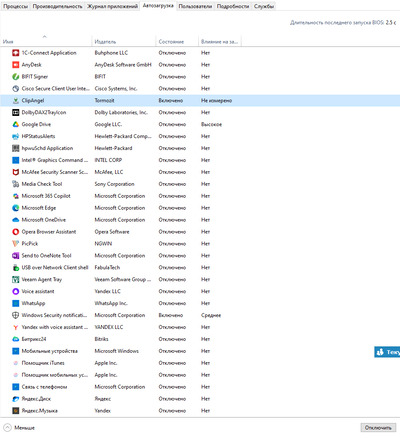Open the Службы tab
Viewport: 400px width, 438px height.
(x=264, y=6)
